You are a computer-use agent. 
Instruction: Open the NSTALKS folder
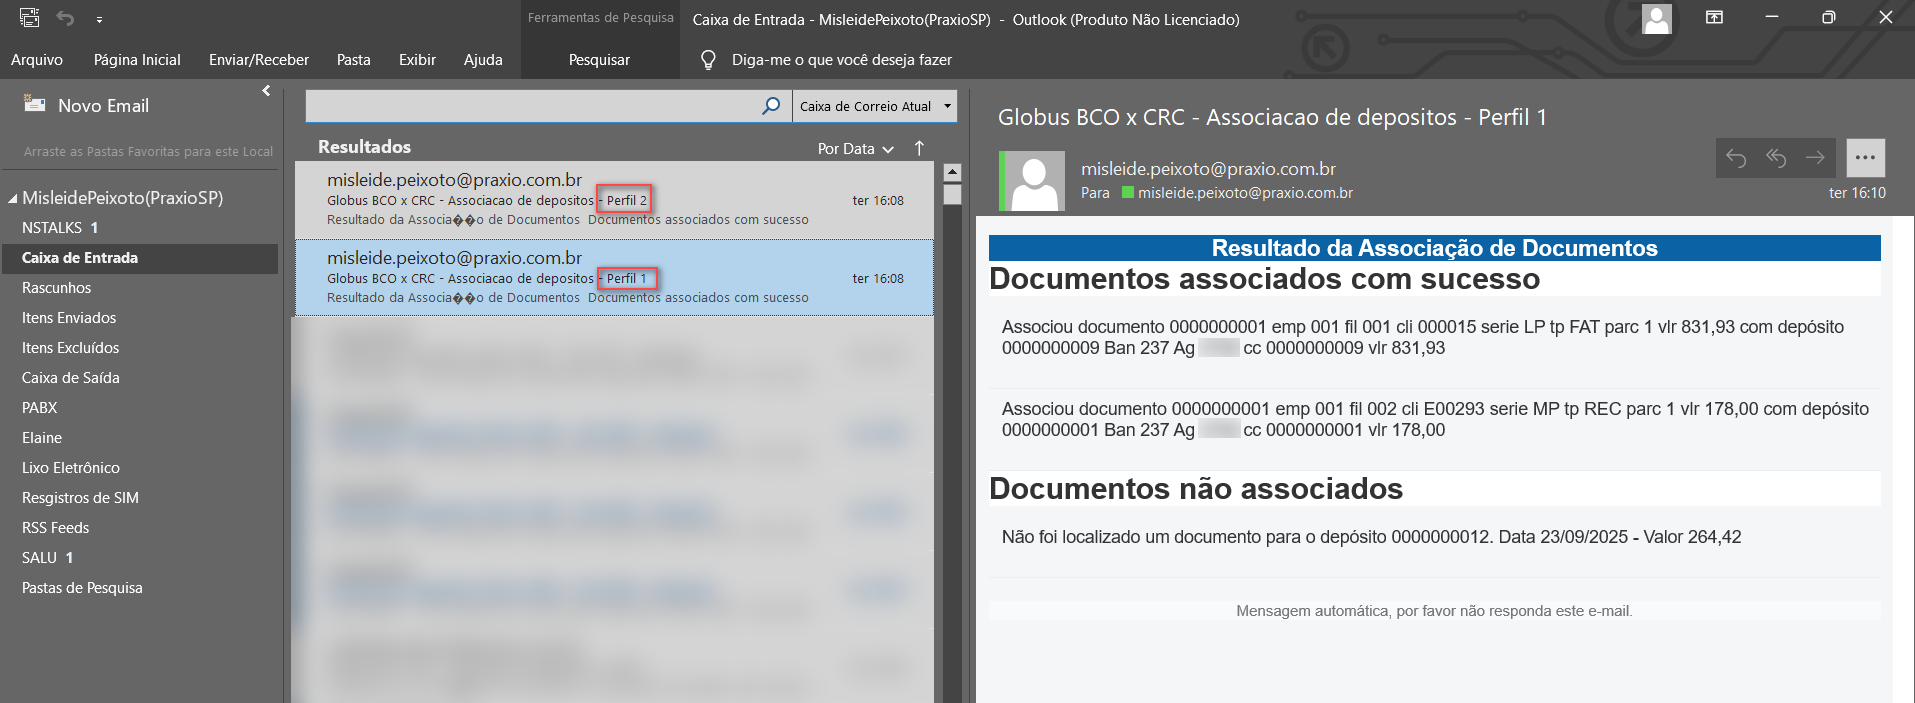pos(139,228)
